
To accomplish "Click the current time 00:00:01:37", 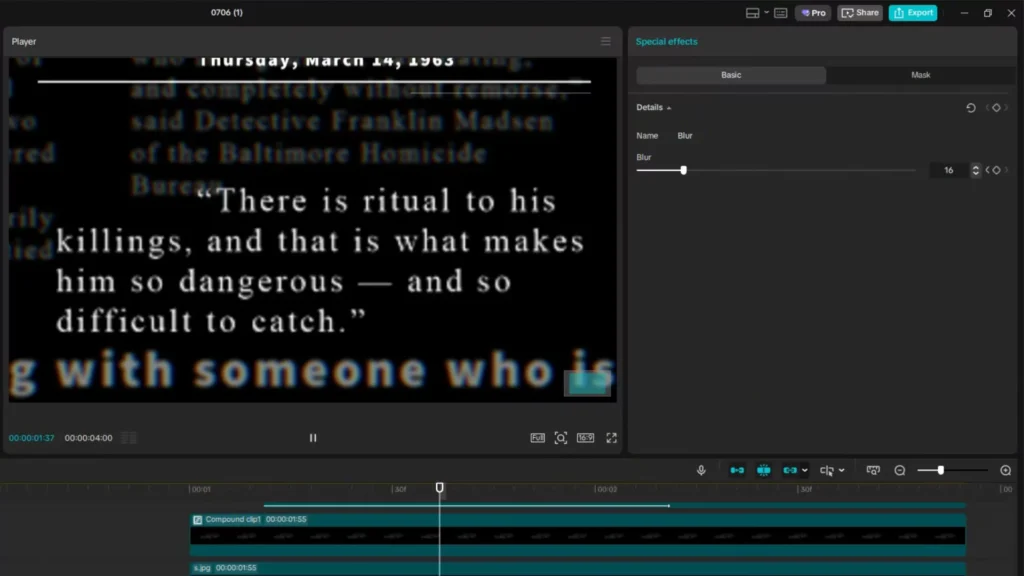I will click(x=31, y=438).
